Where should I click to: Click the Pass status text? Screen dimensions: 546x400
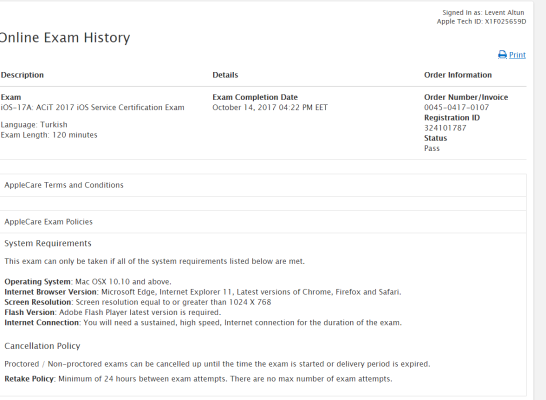click(x=432, y=148)
